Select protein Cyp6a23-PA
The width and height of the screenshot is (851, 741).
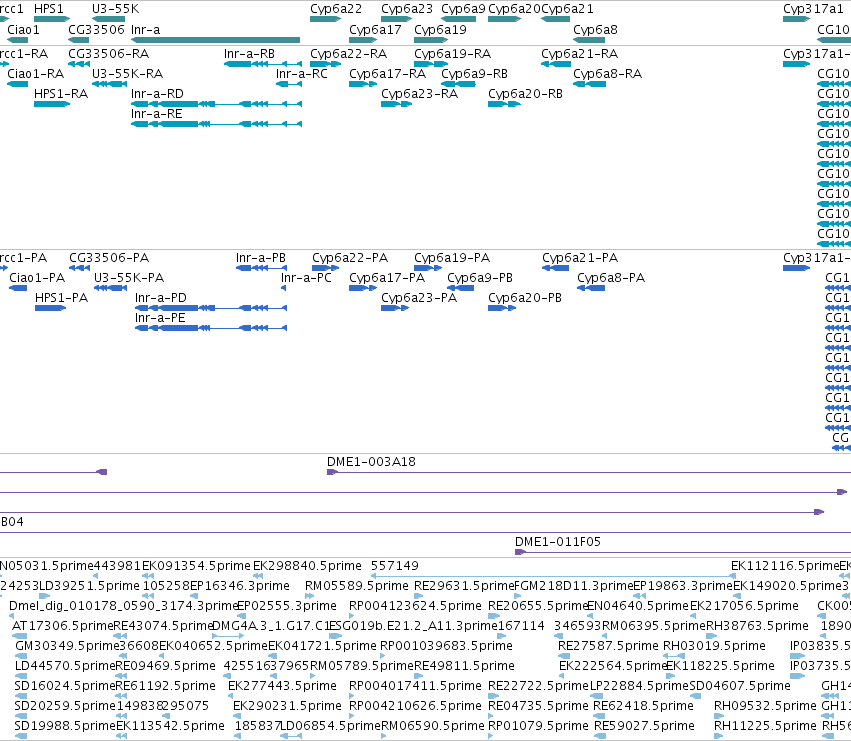coord(395,308)
